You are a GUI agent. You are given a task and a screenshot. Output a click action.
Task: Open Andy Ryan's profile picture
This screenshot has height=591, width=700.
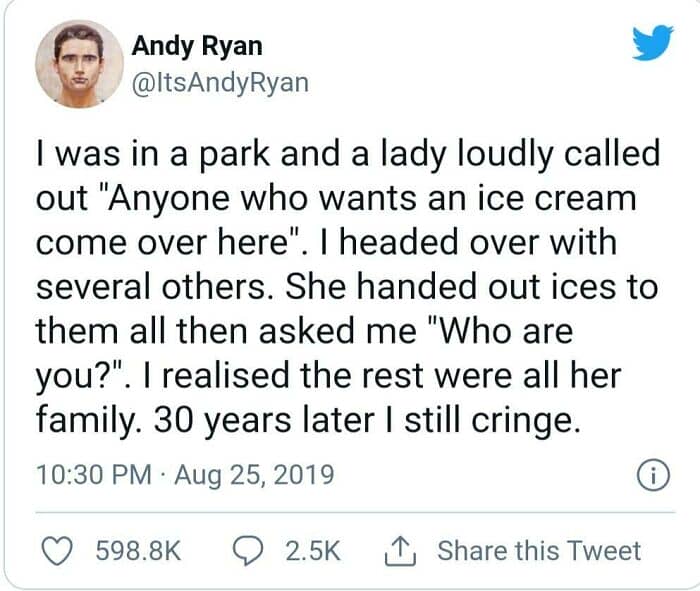coord(78,66)
